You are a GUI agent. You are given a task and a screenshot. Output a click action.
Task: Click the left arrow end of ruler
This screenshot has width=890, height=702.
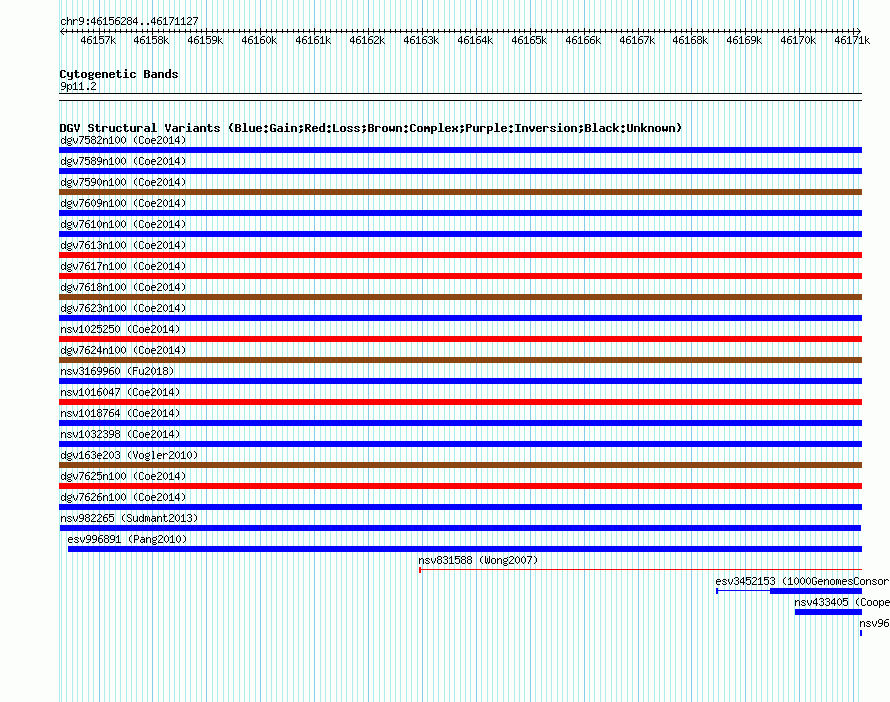(62, 31)
